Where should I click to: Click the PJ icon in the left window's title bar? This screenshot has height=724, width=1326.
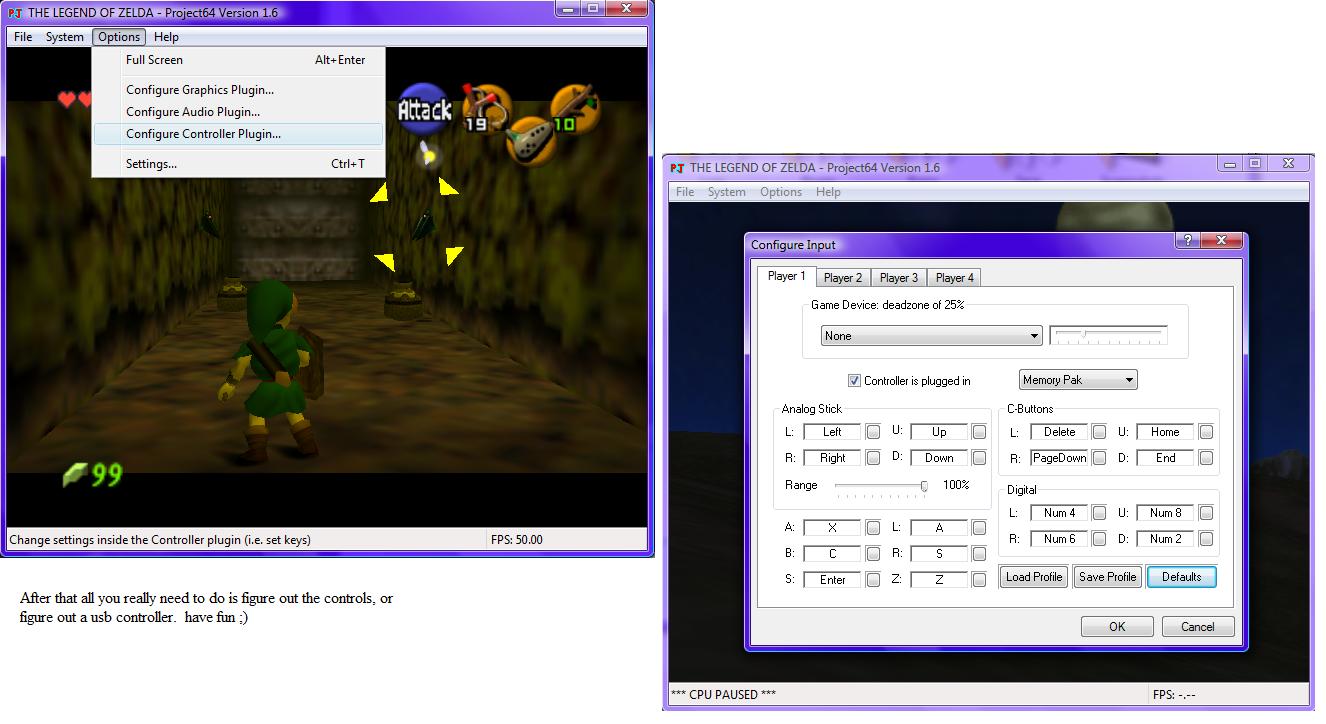15,13
